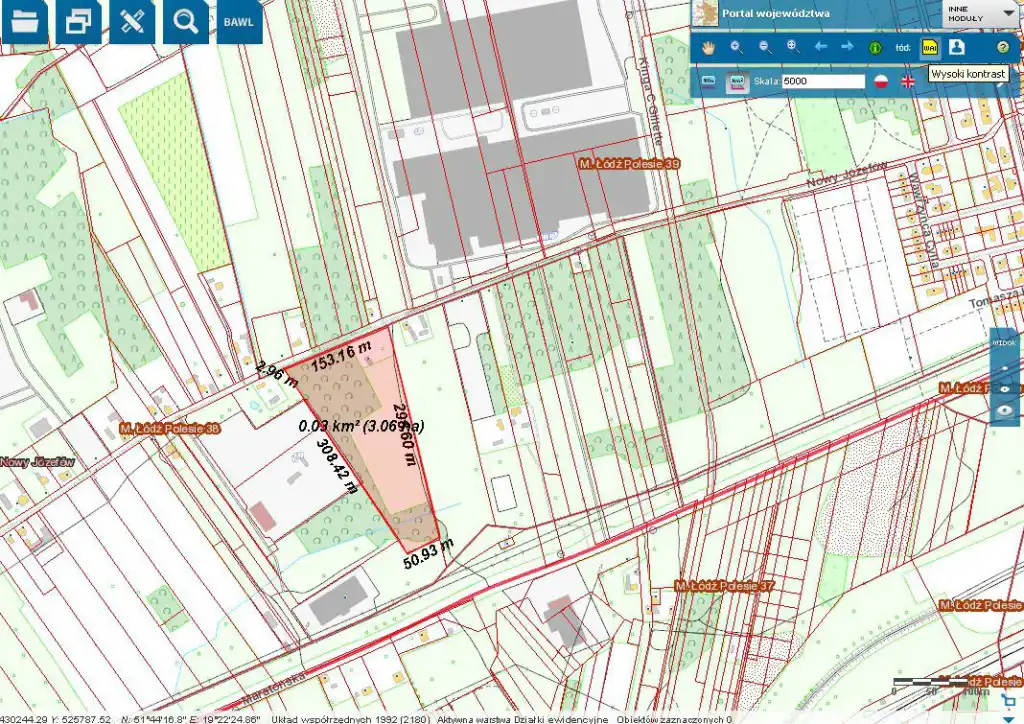
Task: Toggle the WAI high contrast mode
Action: [930, 47]
